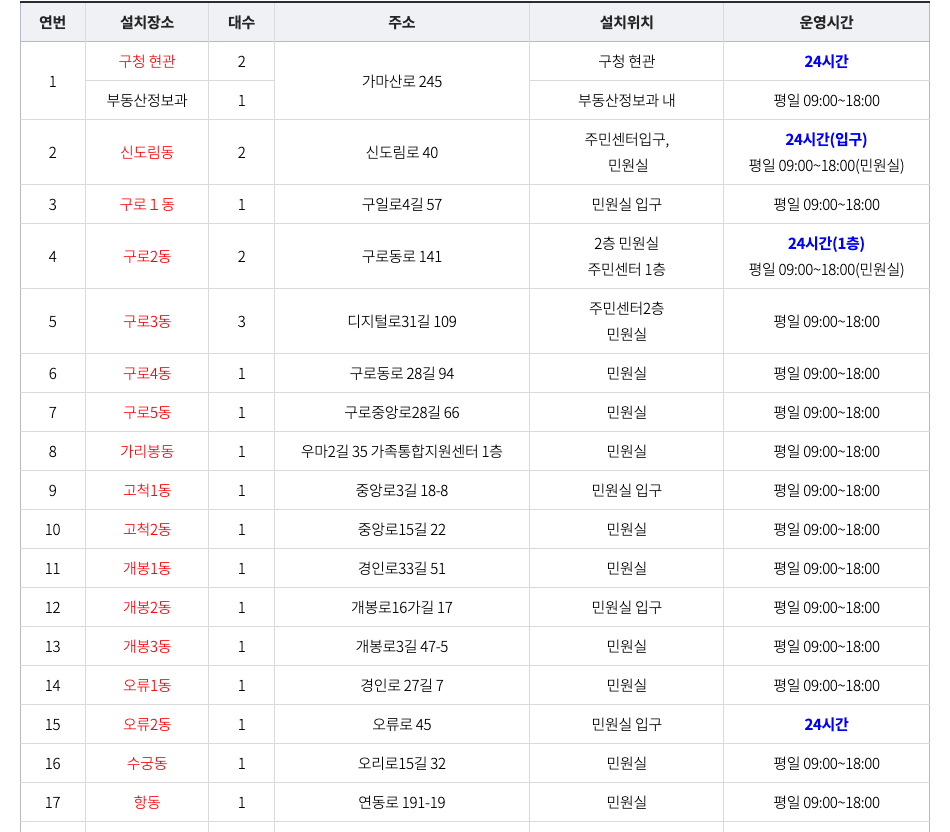Screen dimensions: 950x832
Task: Select the address 구로중앙로28길 66
Action: click(402, 412)
